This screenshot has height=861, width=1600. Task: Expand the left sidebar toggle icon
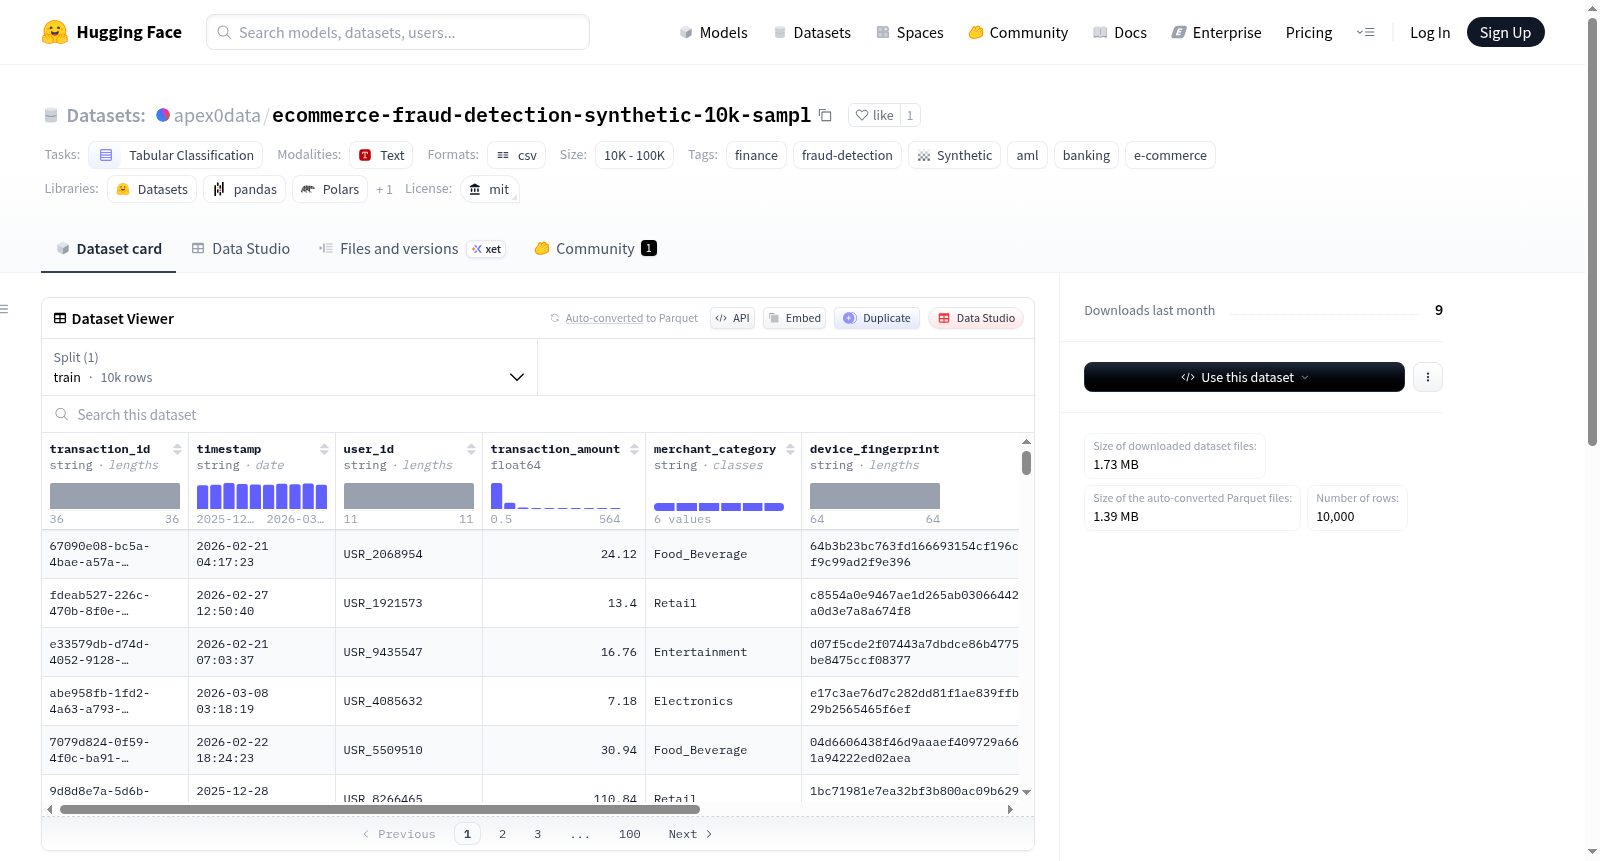click(x=4, y=309)
